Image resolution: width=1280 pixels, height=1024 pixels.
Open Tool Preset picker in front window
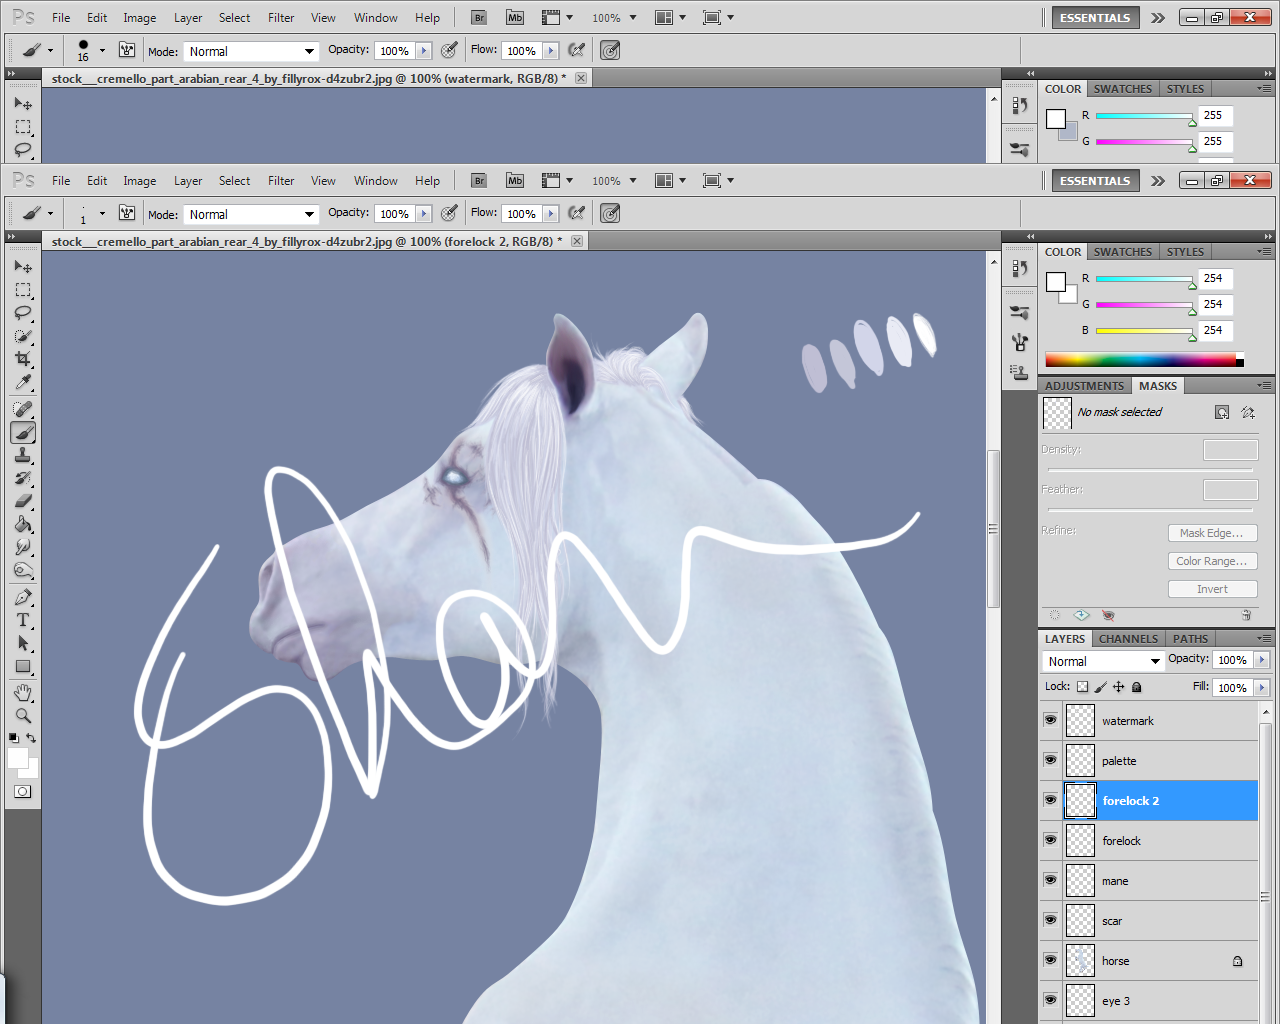pyautogui.click(x=37, y=213)
